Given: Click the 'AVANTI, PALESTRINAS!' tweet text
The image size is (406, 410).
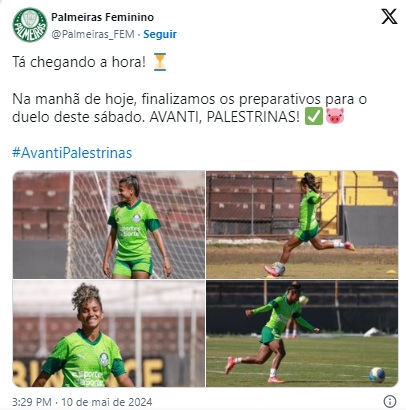Looking at the screenshot, I should [225, 117].
